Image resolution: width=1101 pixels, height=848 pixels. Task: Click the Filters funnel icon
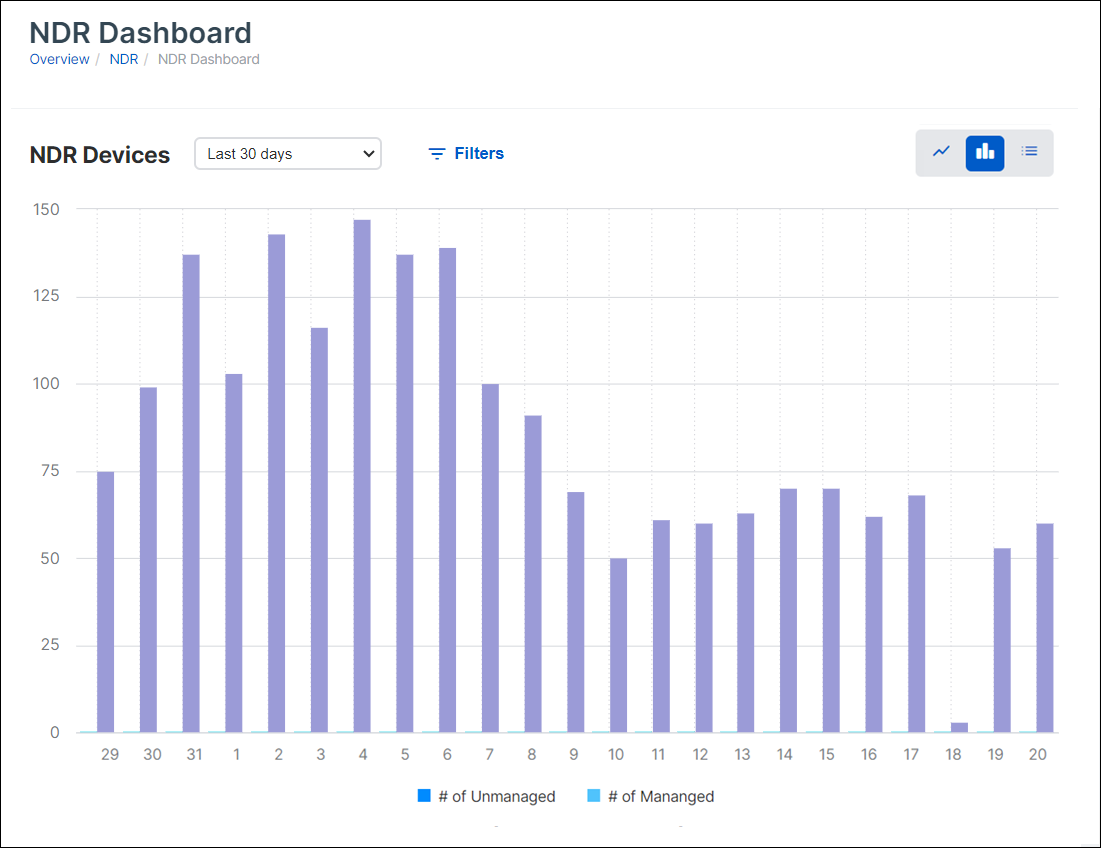(436, 154)
